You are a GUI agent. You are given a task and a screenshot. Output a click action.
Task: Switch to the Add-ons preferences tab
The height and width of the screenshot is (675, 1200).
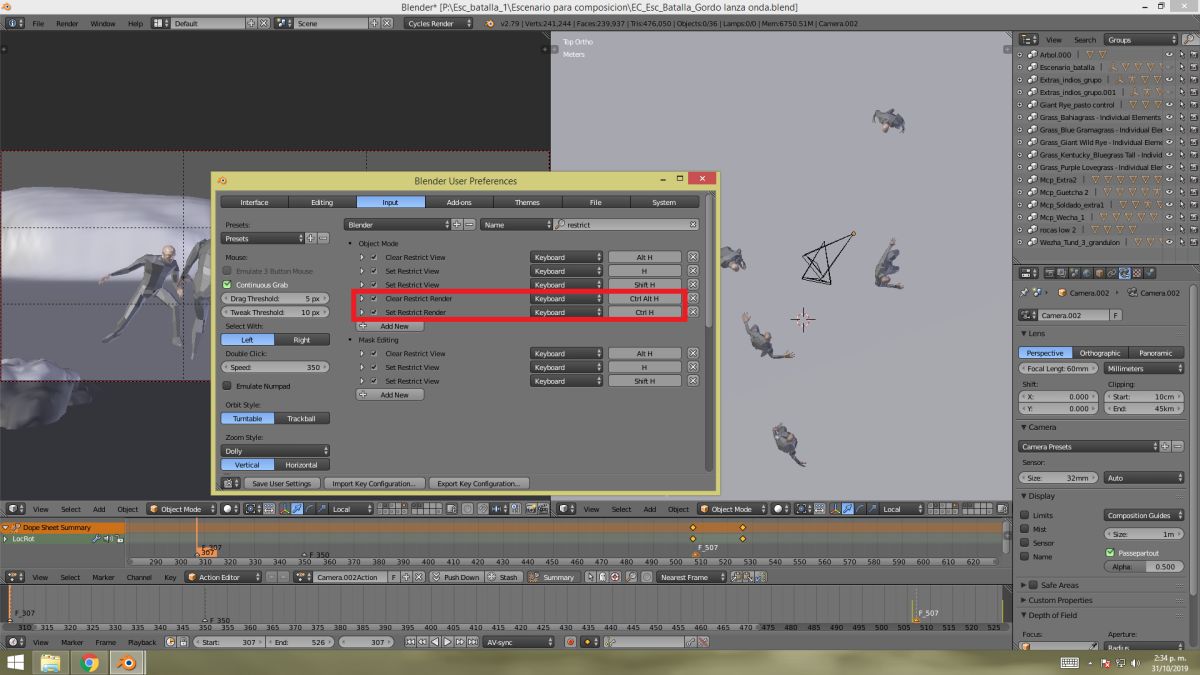pyautogui.click(x=459, y=202)
